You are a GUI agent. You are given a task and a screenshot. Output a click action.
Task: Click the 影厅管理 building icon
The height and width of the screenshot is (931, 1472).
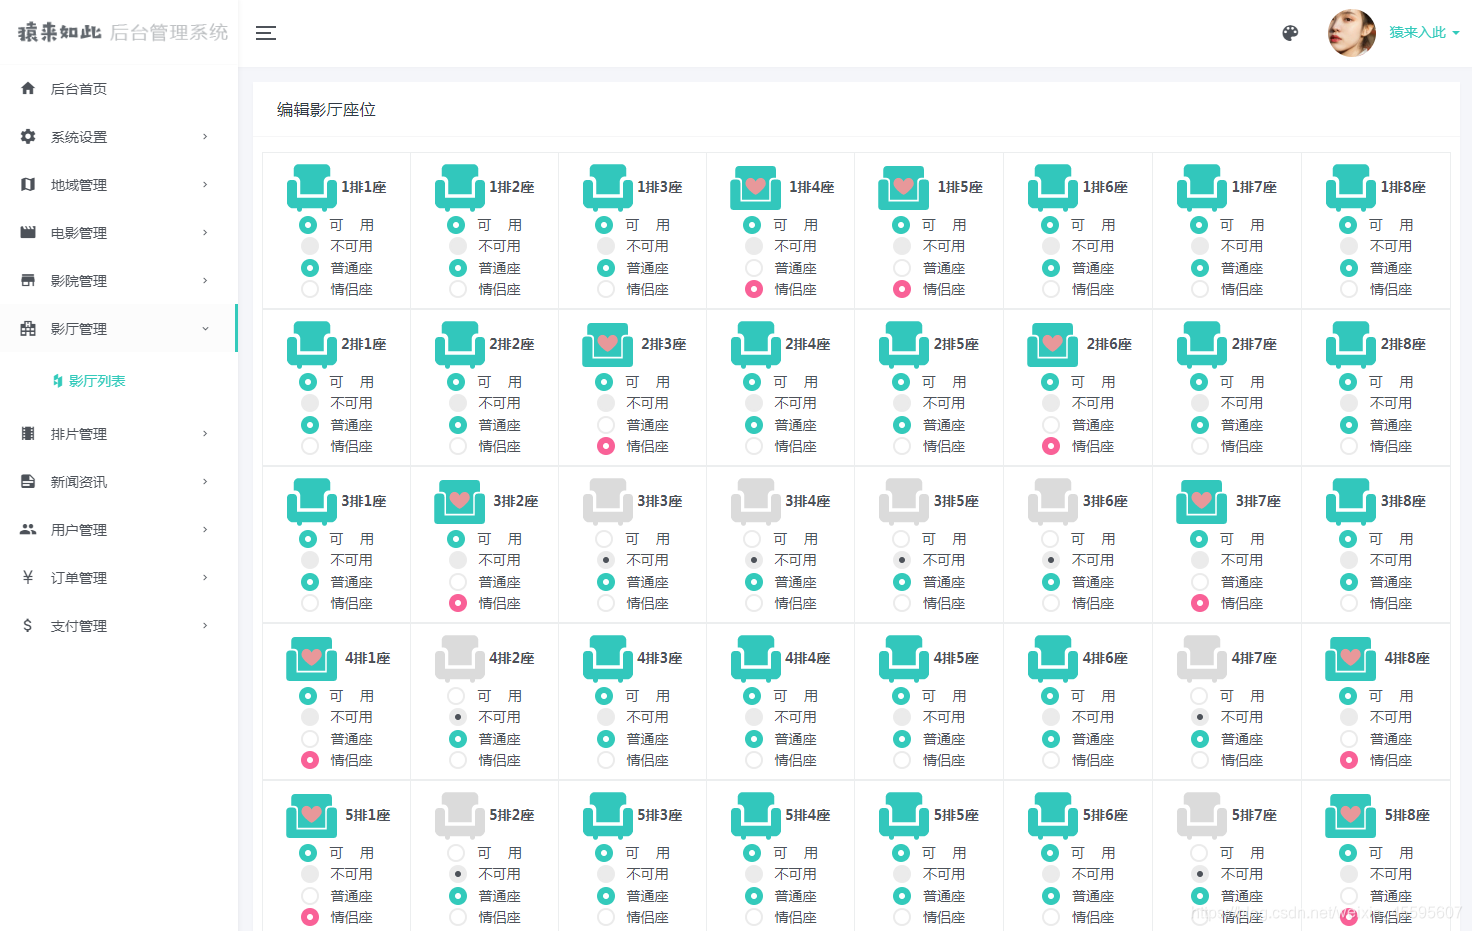tap(28, 329)
